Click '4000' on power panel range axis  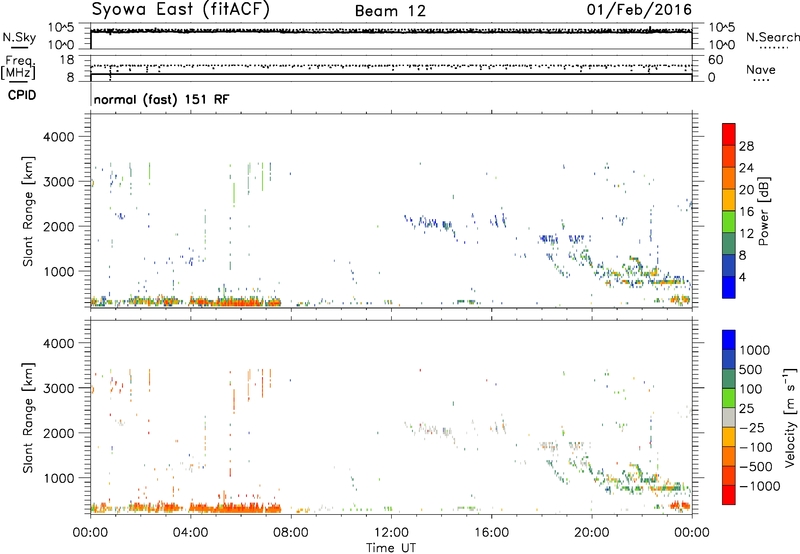59,137
